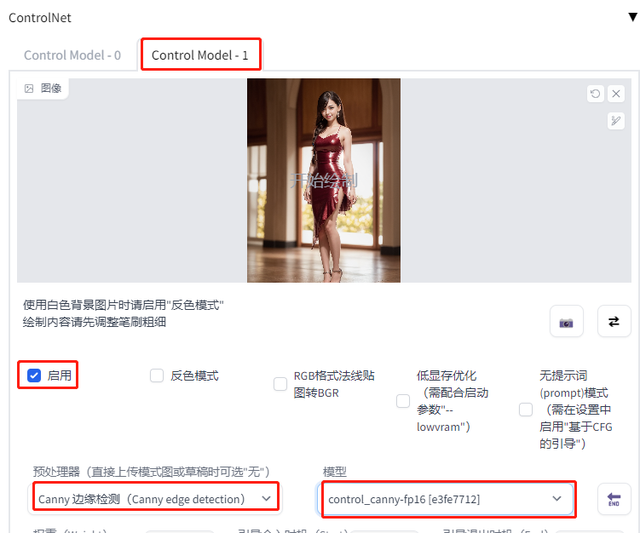Disable the 启用 checkbox

point(34,376)
